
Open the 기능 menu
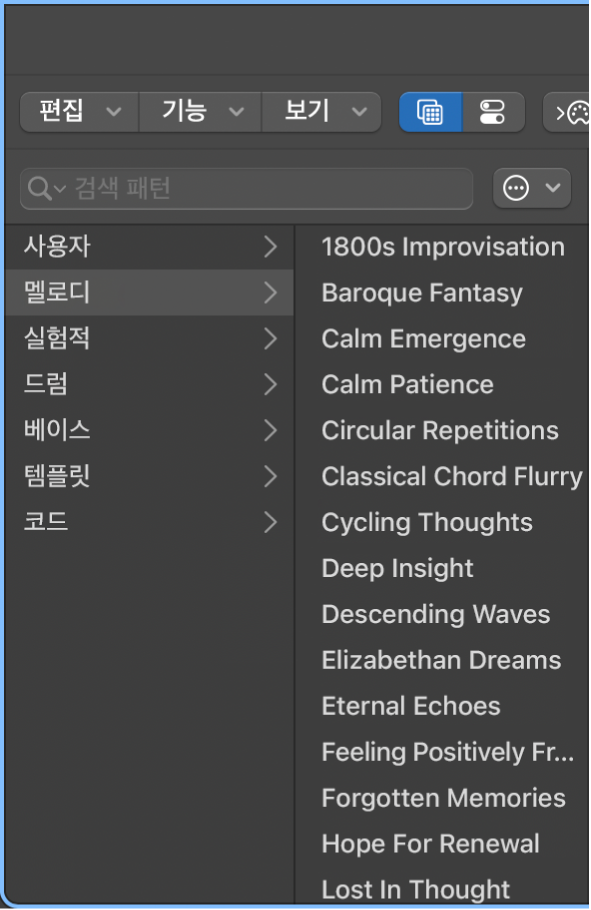[198, 112]
